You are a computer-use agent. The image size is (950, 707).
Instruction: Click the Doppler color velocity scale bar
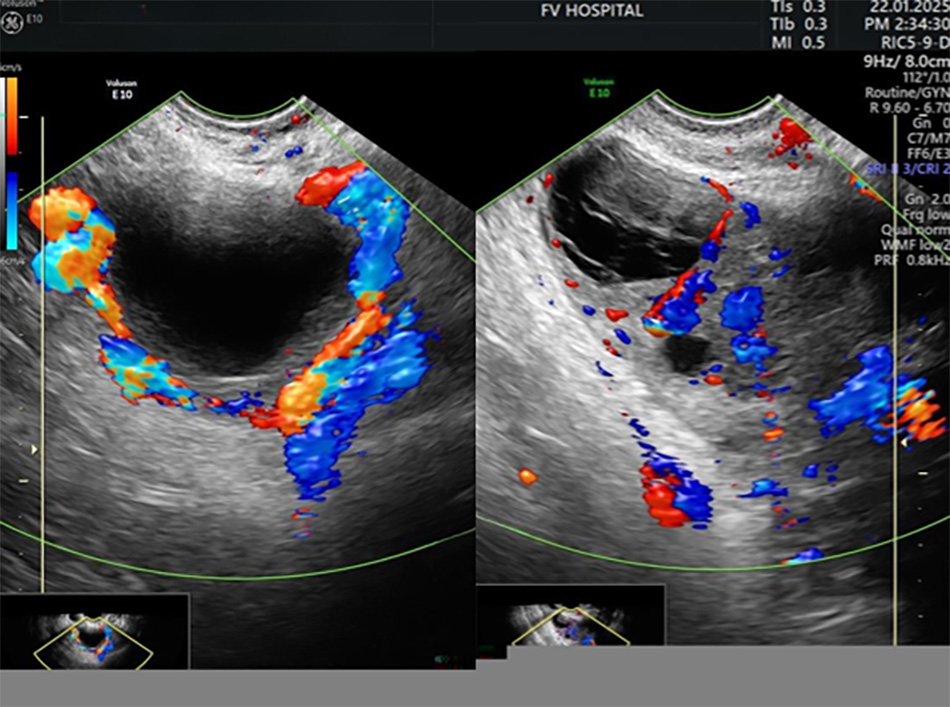(12, 177)
